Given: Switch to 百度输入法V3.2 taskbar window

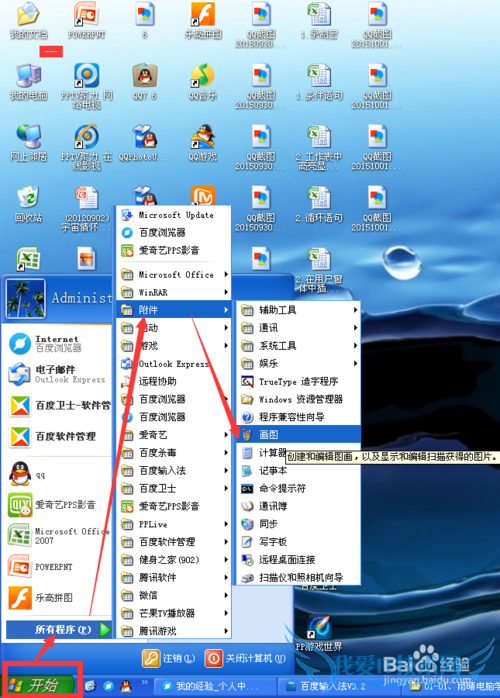Looking at the screenshot, I should tap(338, 686).
